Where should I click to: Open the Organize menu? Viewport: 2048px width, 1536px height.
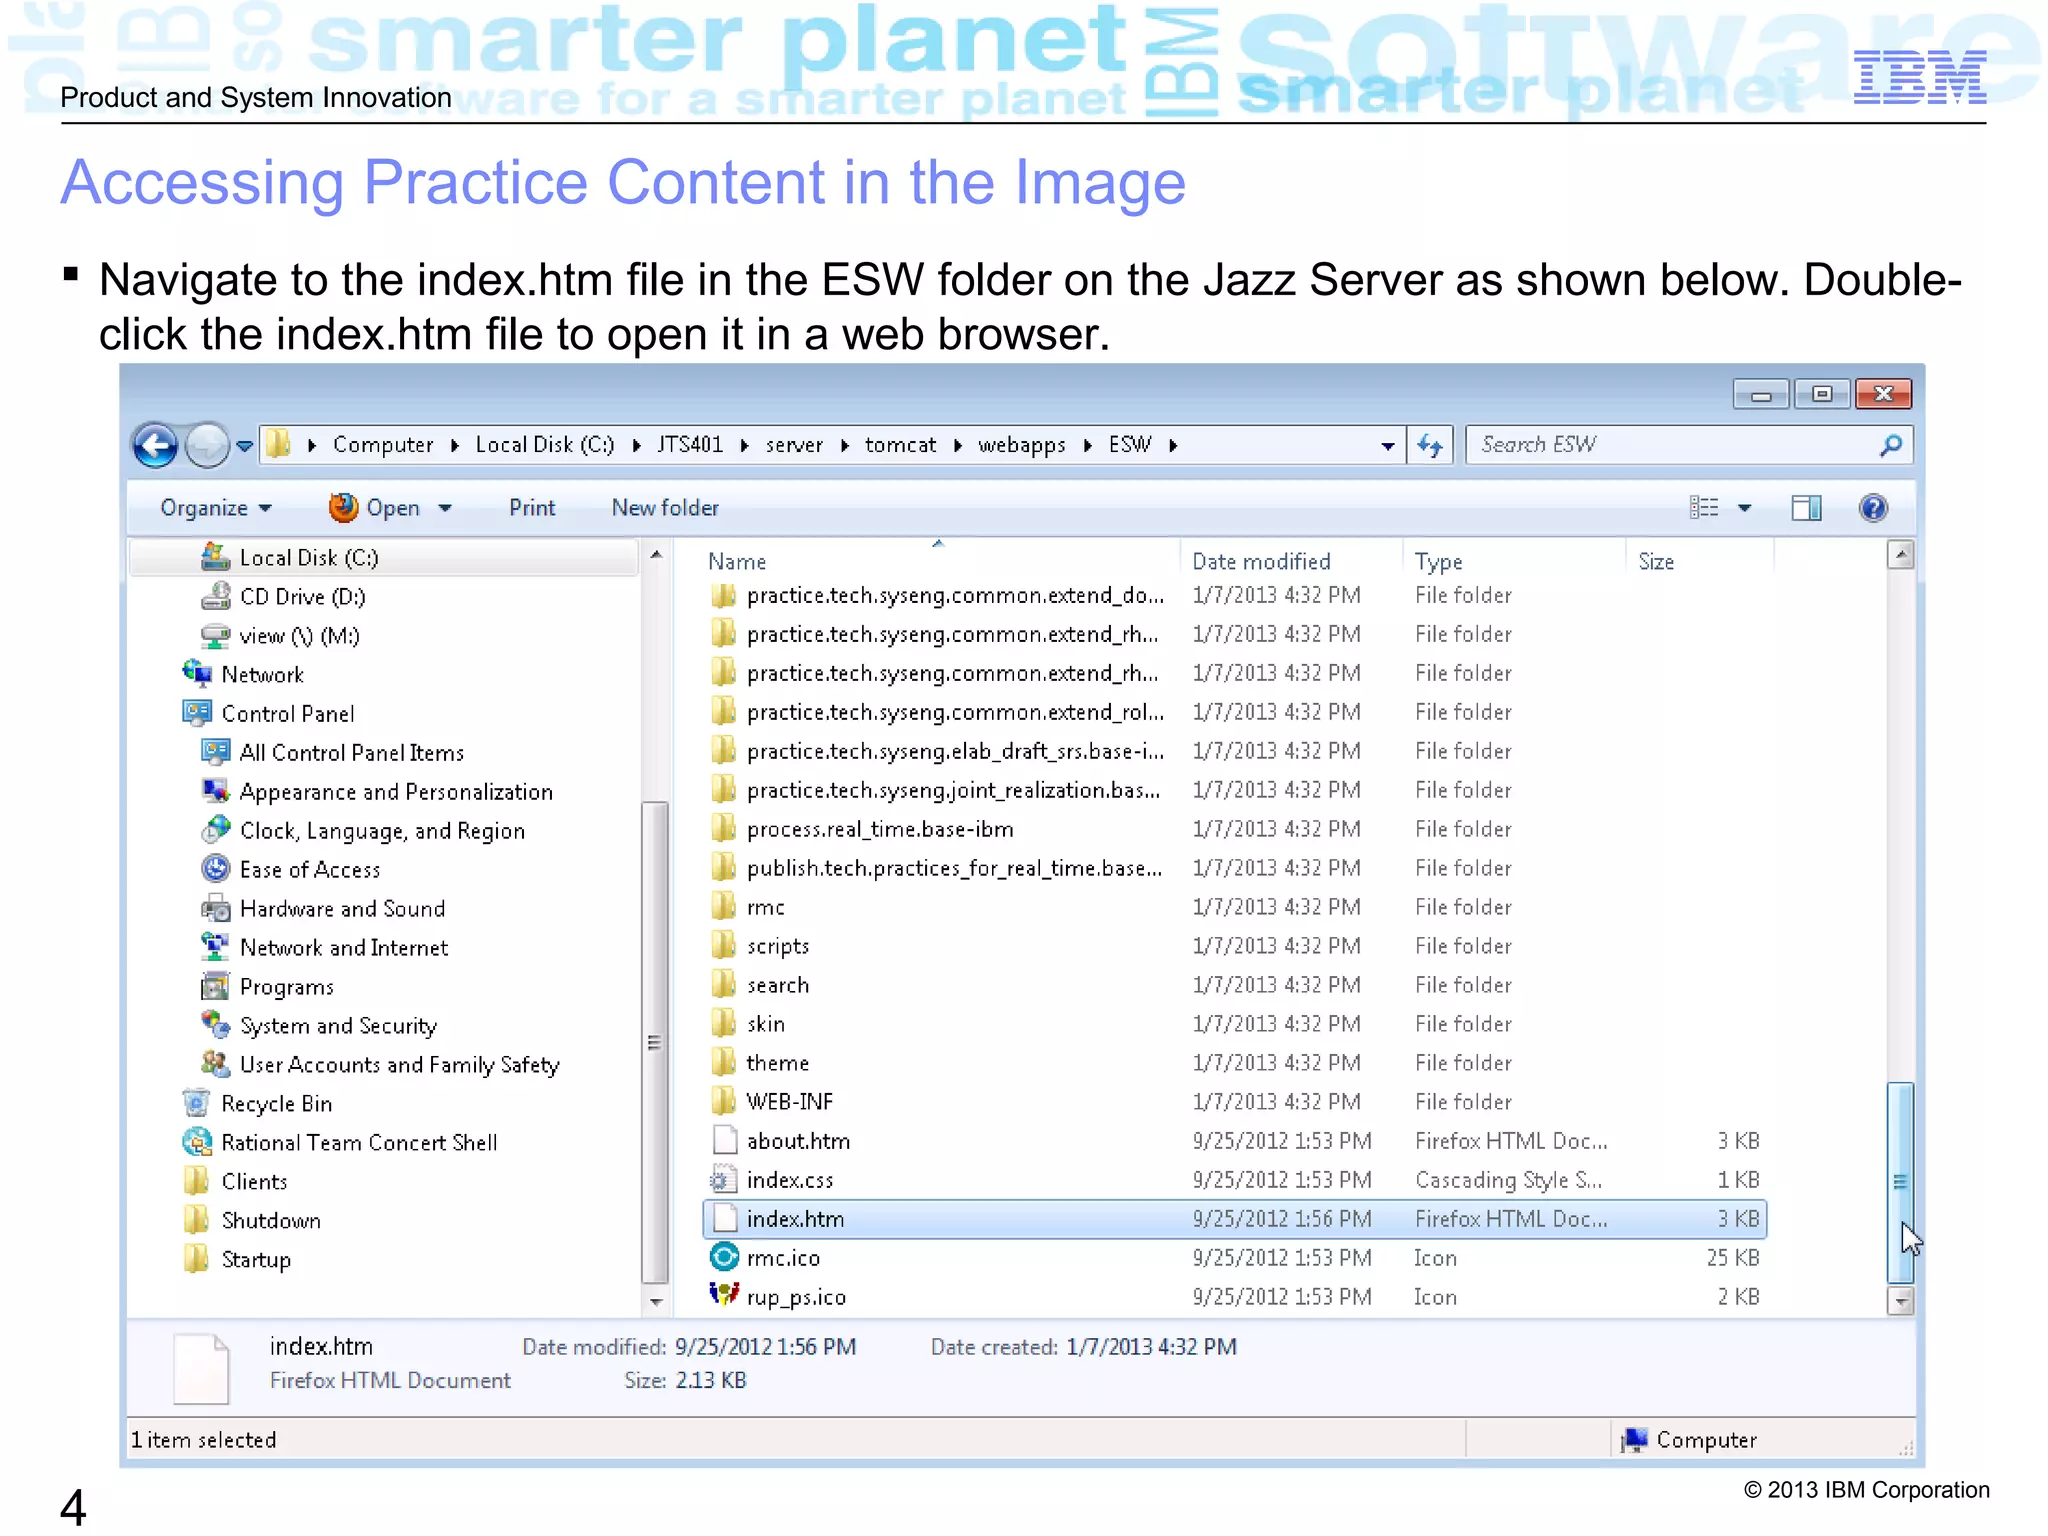point(215,508)
